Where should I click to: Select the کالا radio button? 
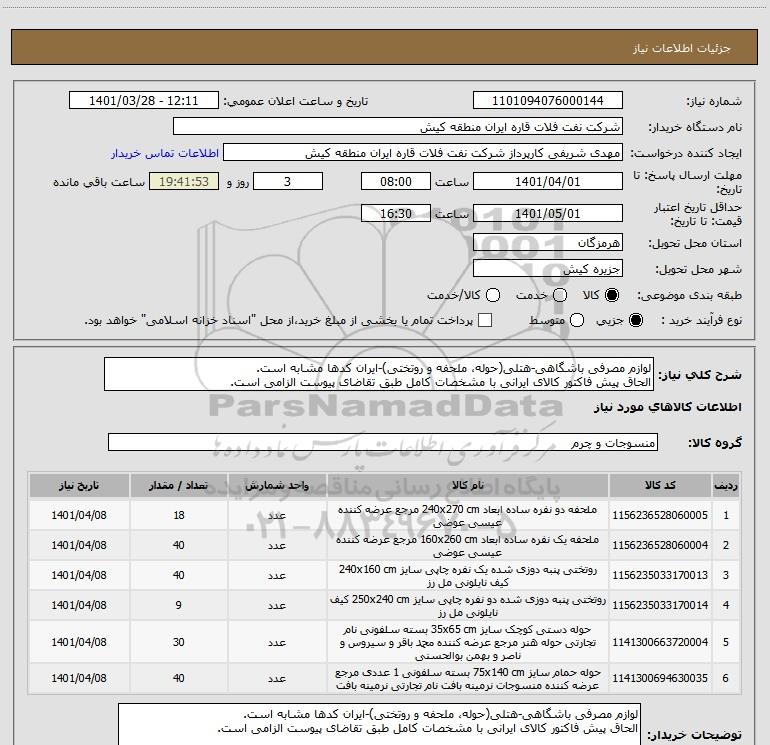612,295
